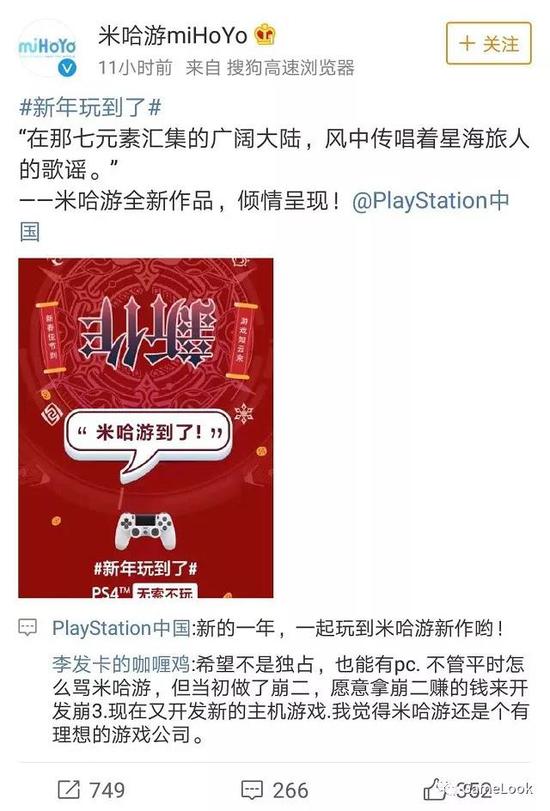This screenshot has height=811, width=550.
Task: Tap the gold crown membership icon
Action: point(265,35)
